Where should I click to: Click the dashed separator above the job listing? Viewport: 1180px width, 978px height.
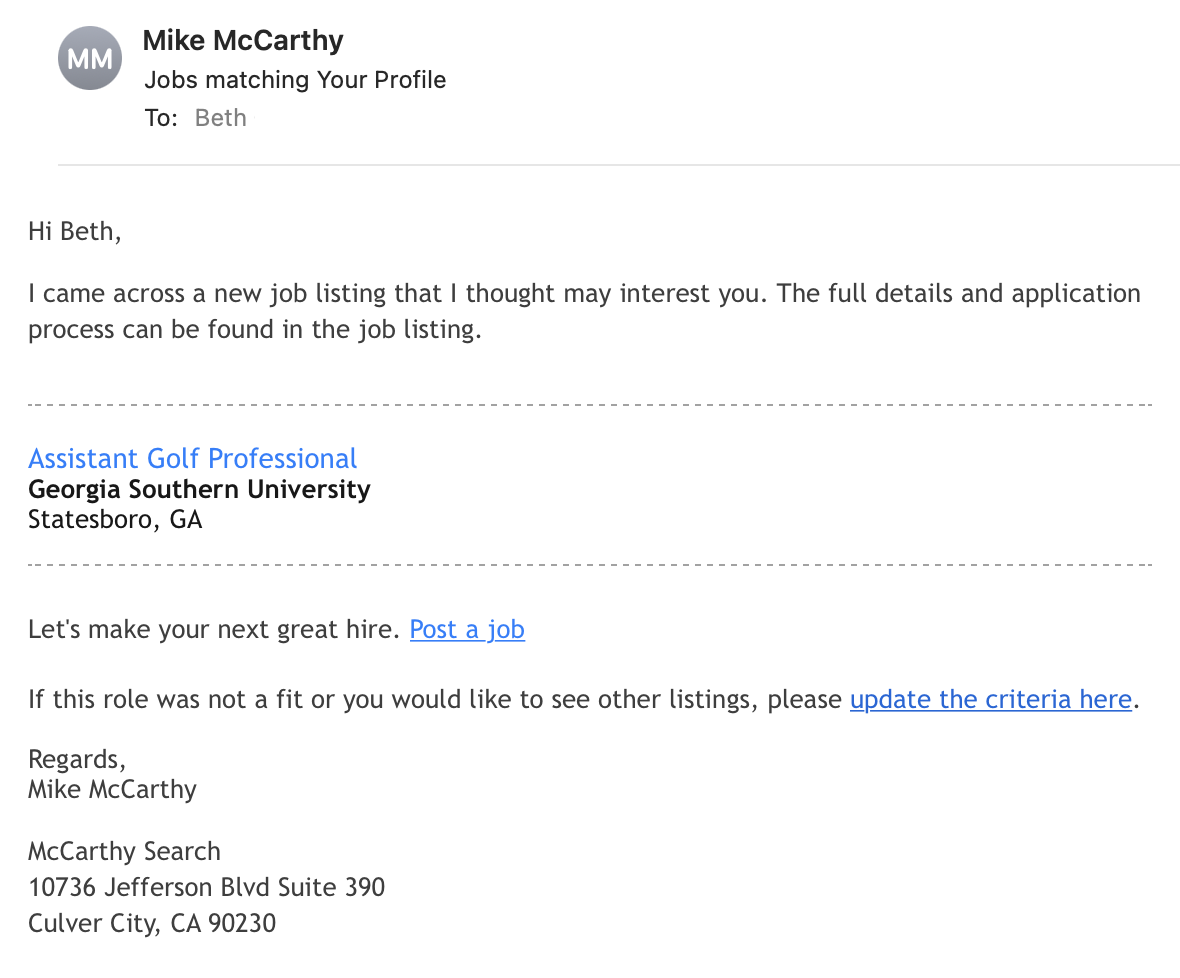click(590, 405)
